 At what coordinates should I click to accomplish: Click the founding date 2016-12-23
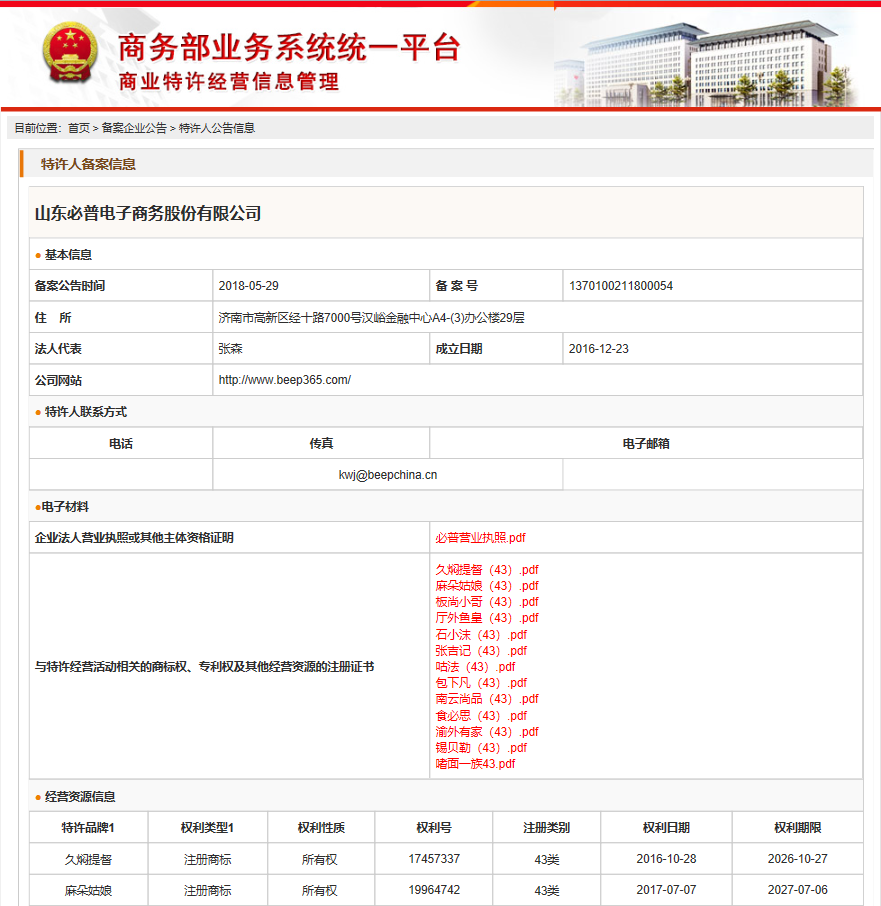(599, 349)
